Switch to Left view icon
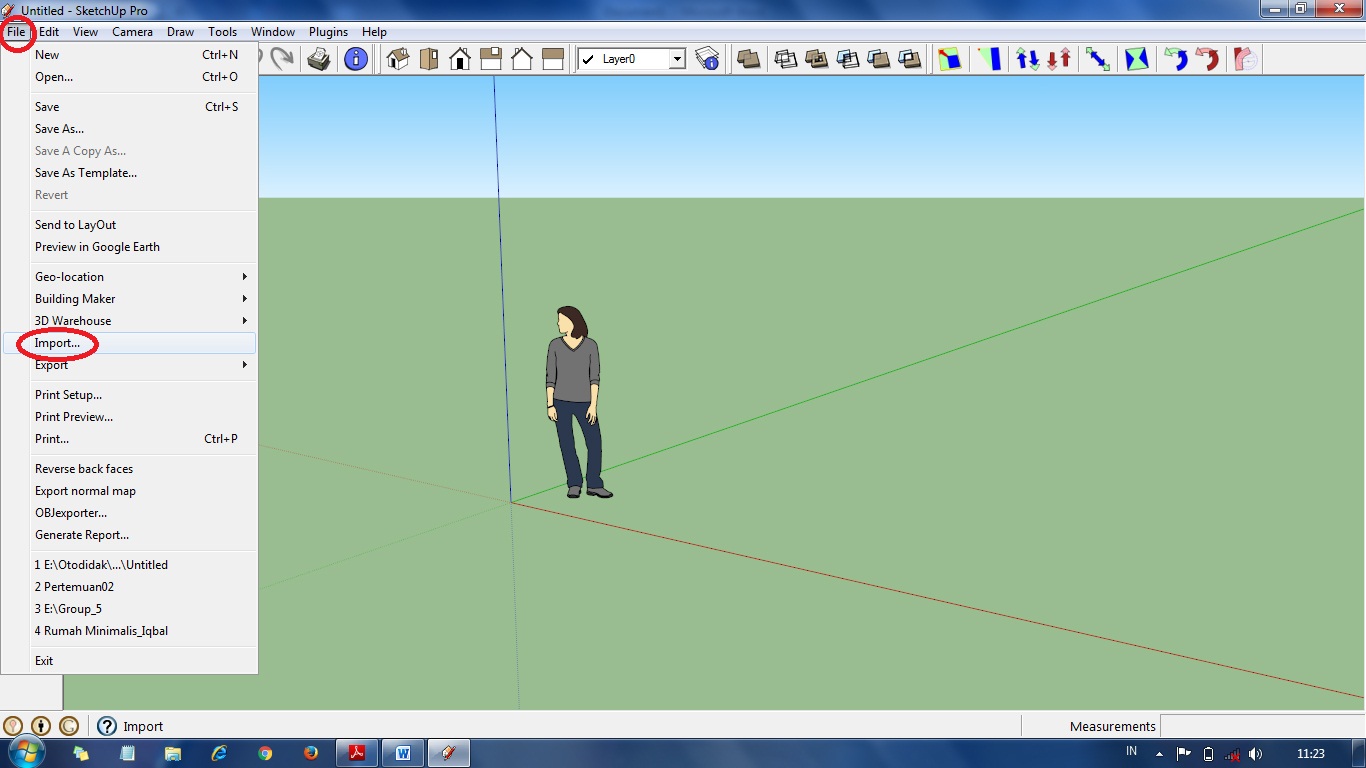 (553, 59)
